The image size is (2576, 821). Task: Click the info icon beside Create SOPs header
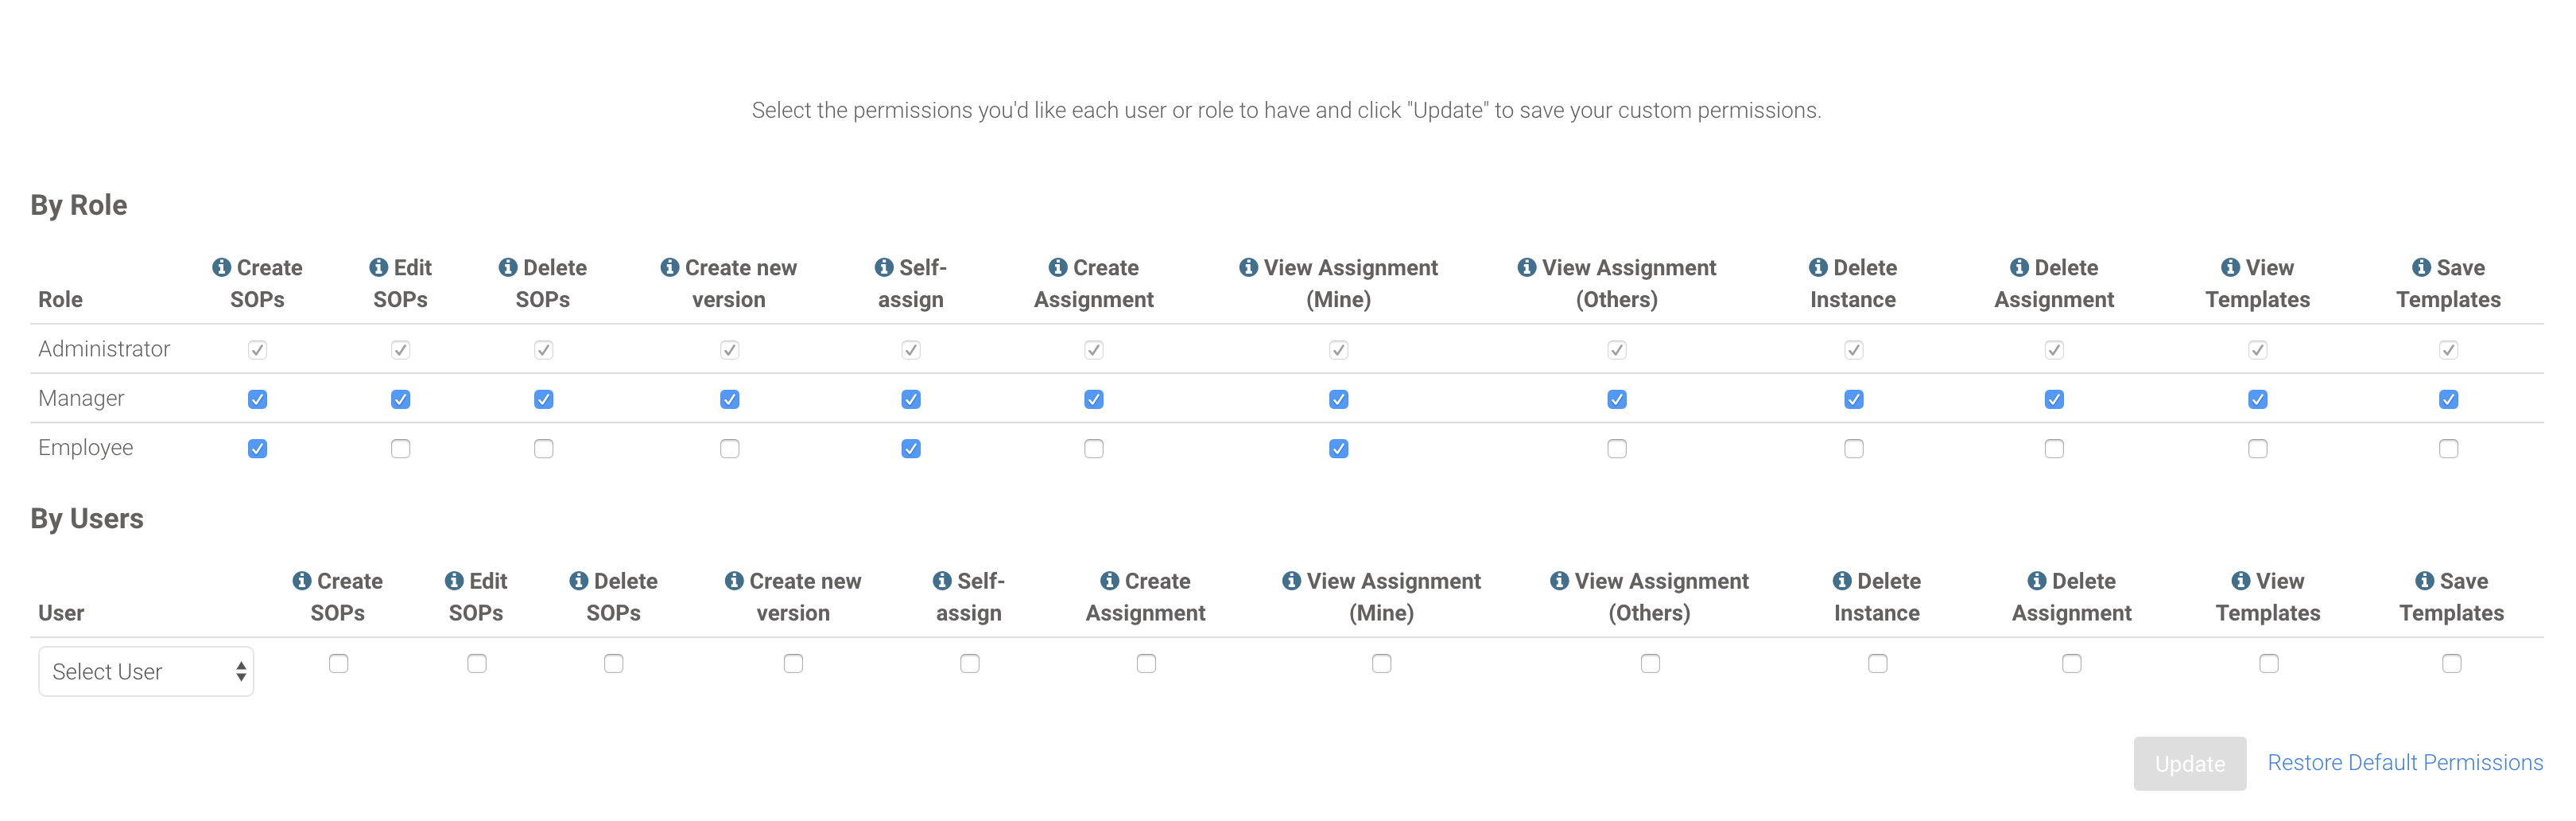tap(221, 268)
